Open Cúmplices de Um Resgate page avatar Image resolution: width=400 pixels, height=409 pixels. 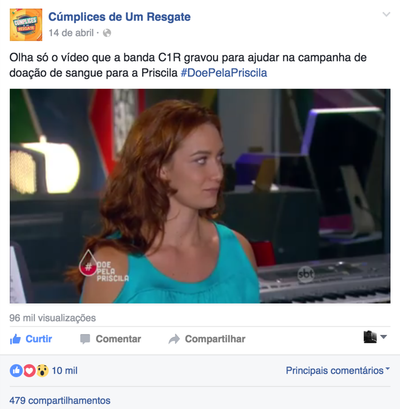tap(26, 25)
